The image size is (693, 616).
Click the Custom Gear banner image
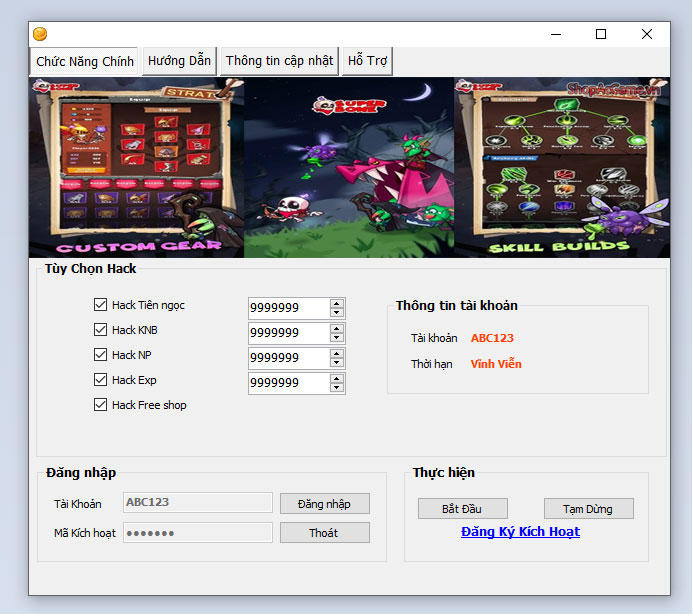136,168
